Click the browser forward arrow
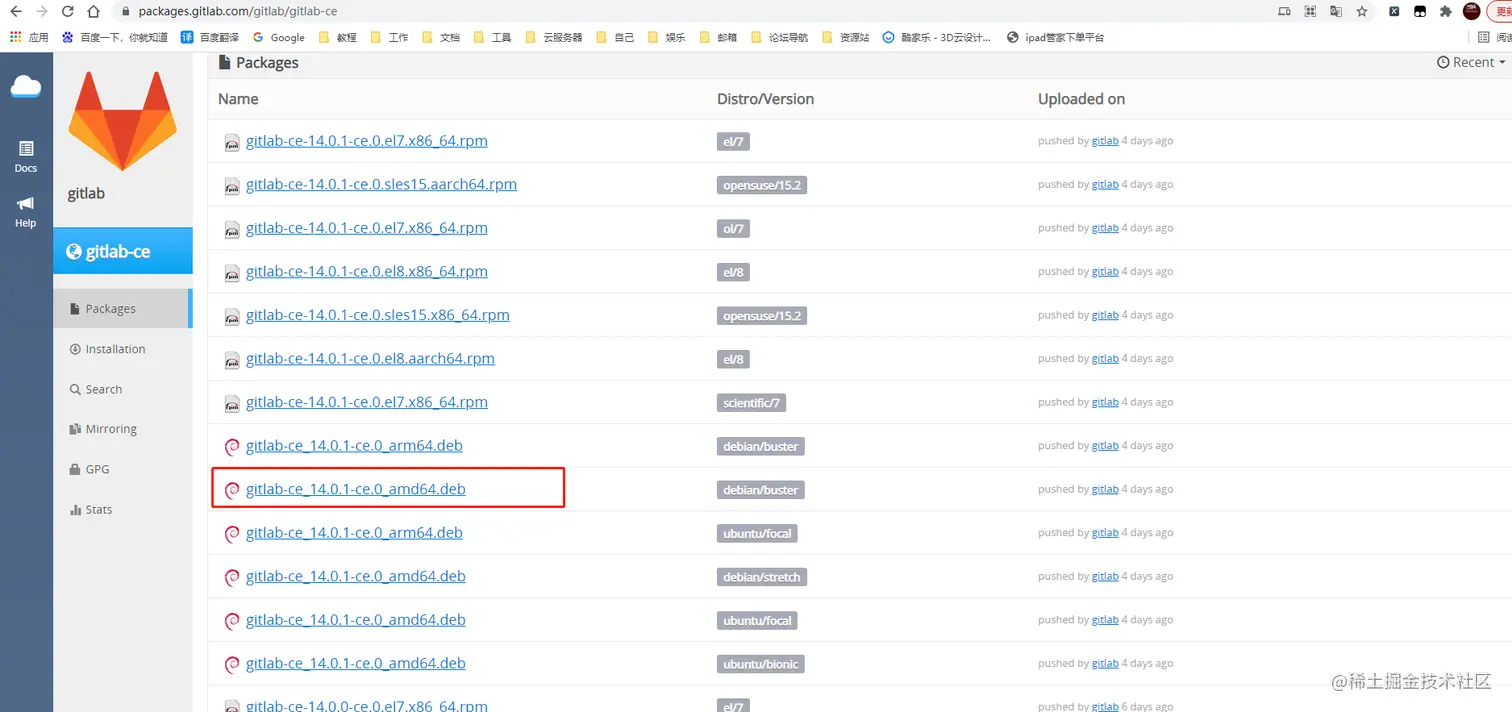Viewport: 1512px width, 712px height. pos(41,12)
